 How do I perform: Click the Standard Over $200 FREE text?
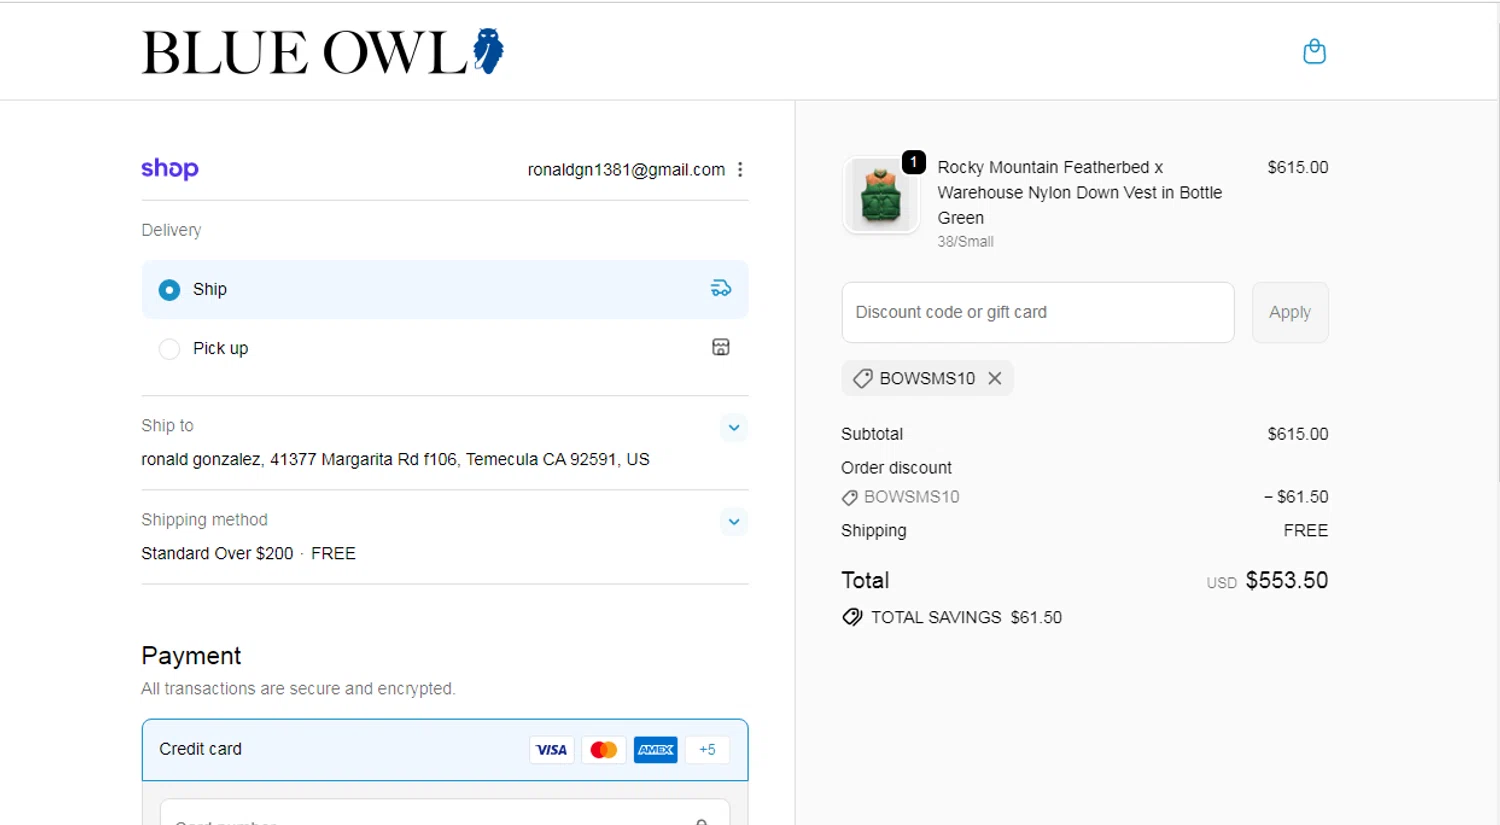(248, 553)
